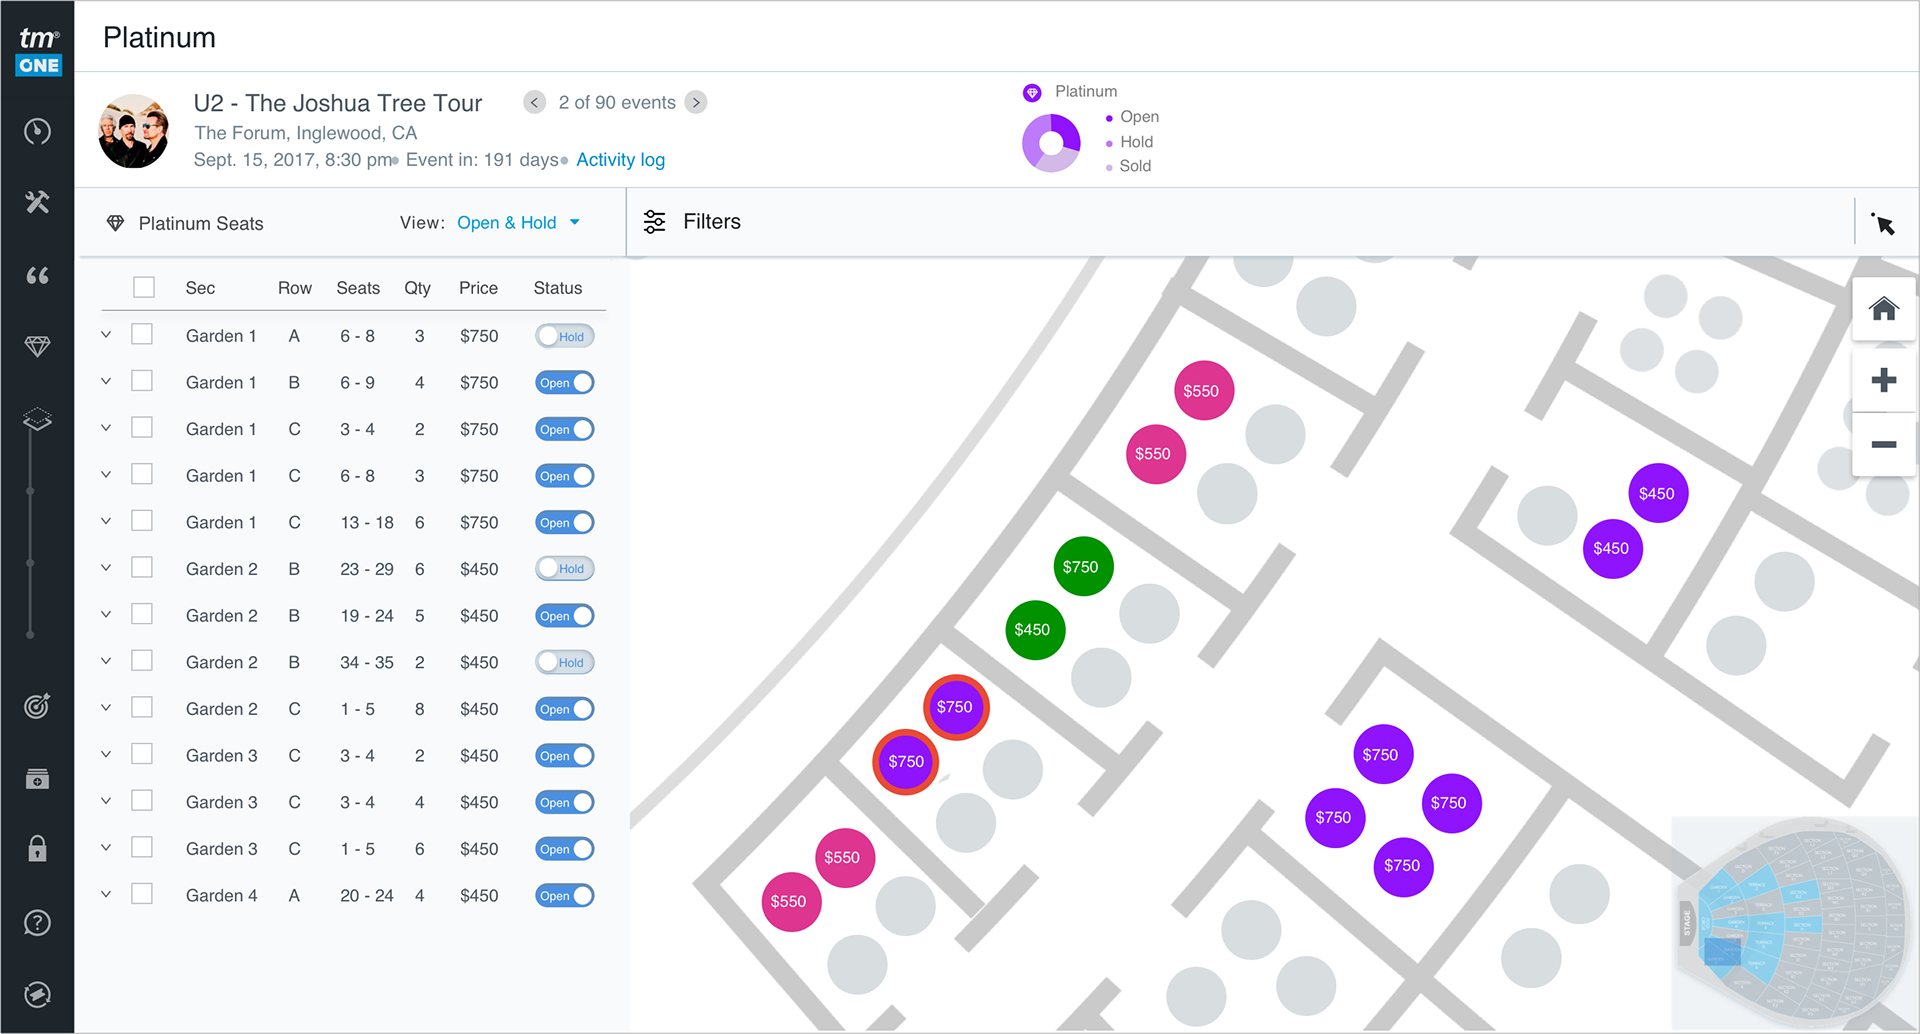Check the Garden 1 row A checkbox
Screen dimensions: 1920x1034
pyautogui.click(x=142, y=334)
